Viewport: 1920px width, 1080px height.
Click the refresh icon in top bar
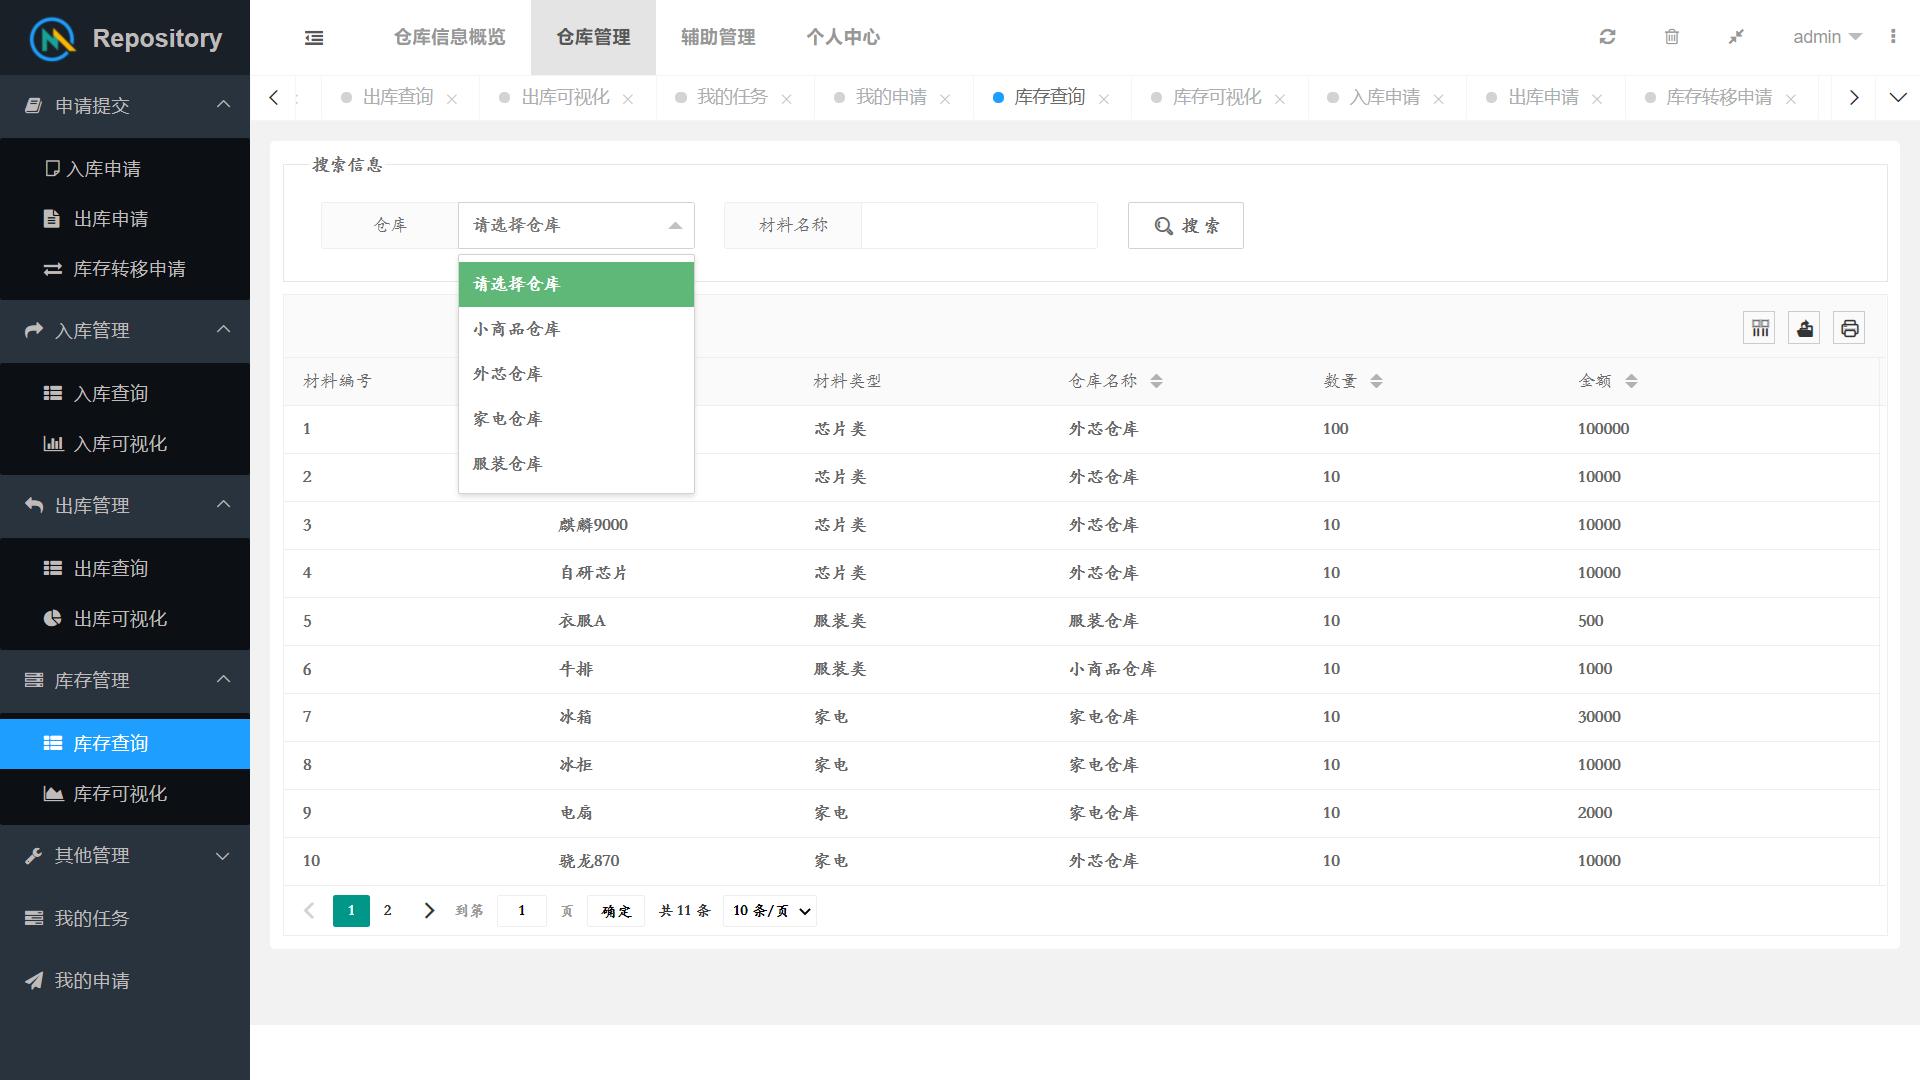1607,37
